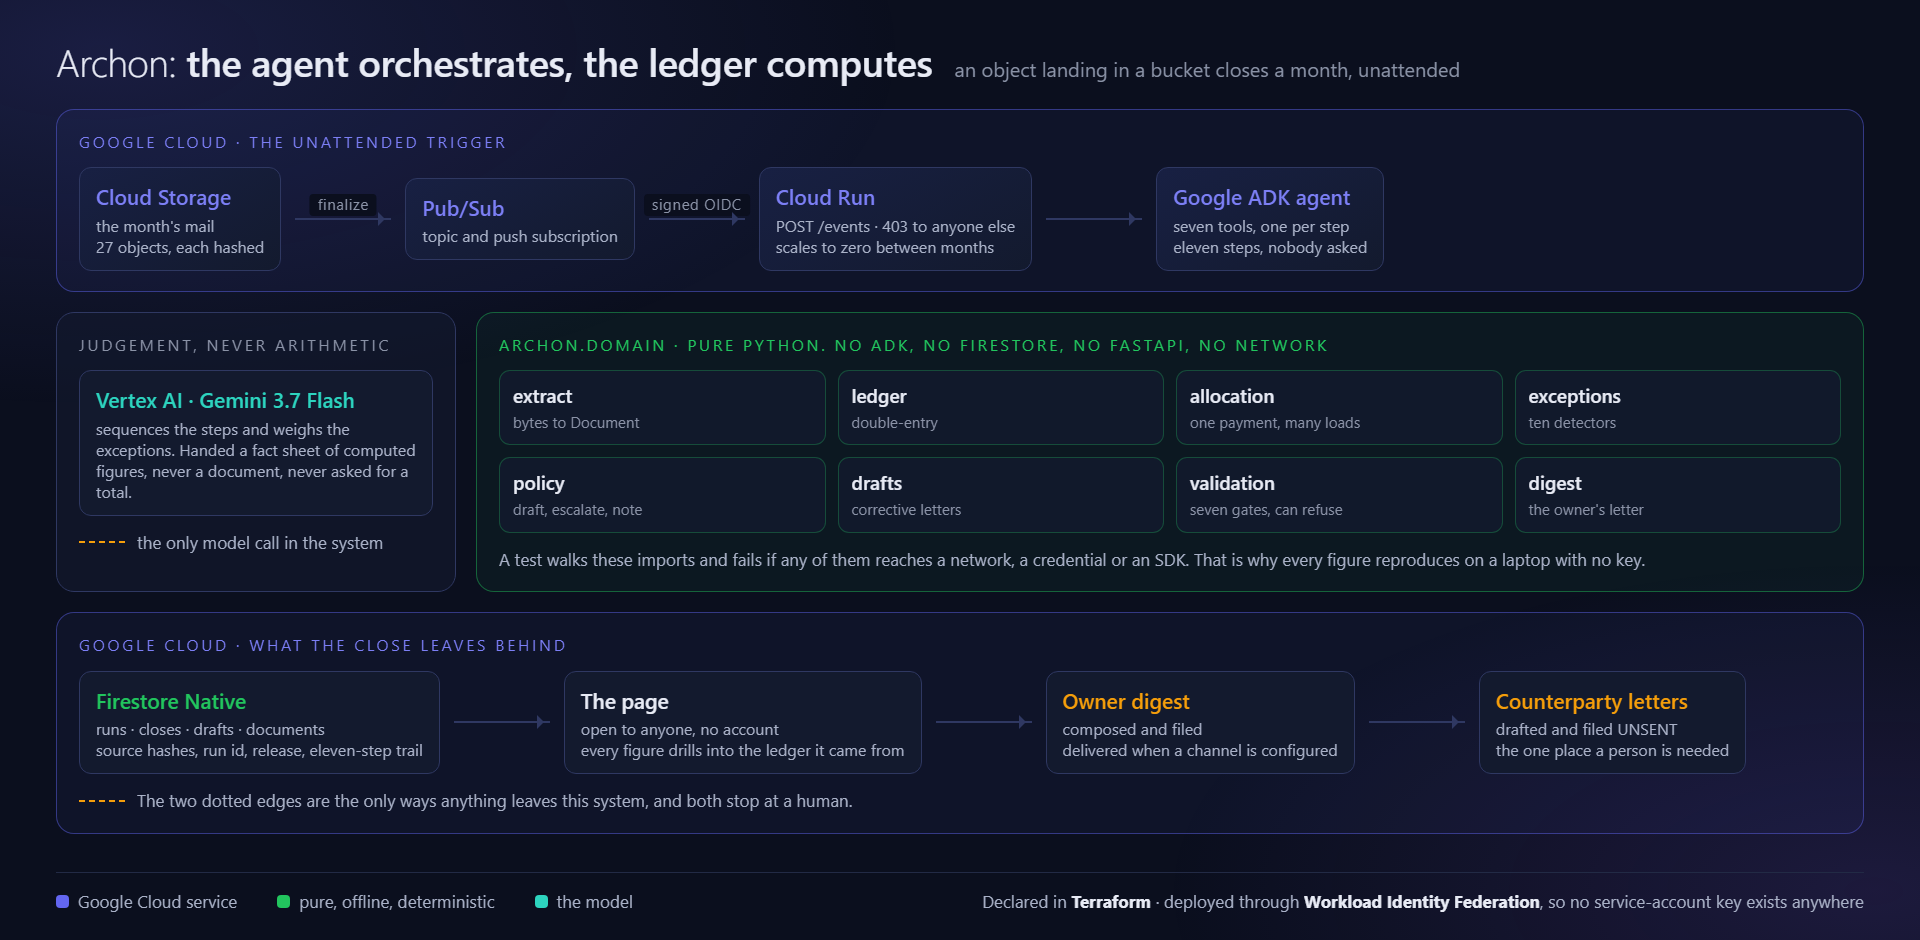Select the Cloud Storage box
Image resolution: width=1920 pixels, height=940 pixels.
(180, 219)
